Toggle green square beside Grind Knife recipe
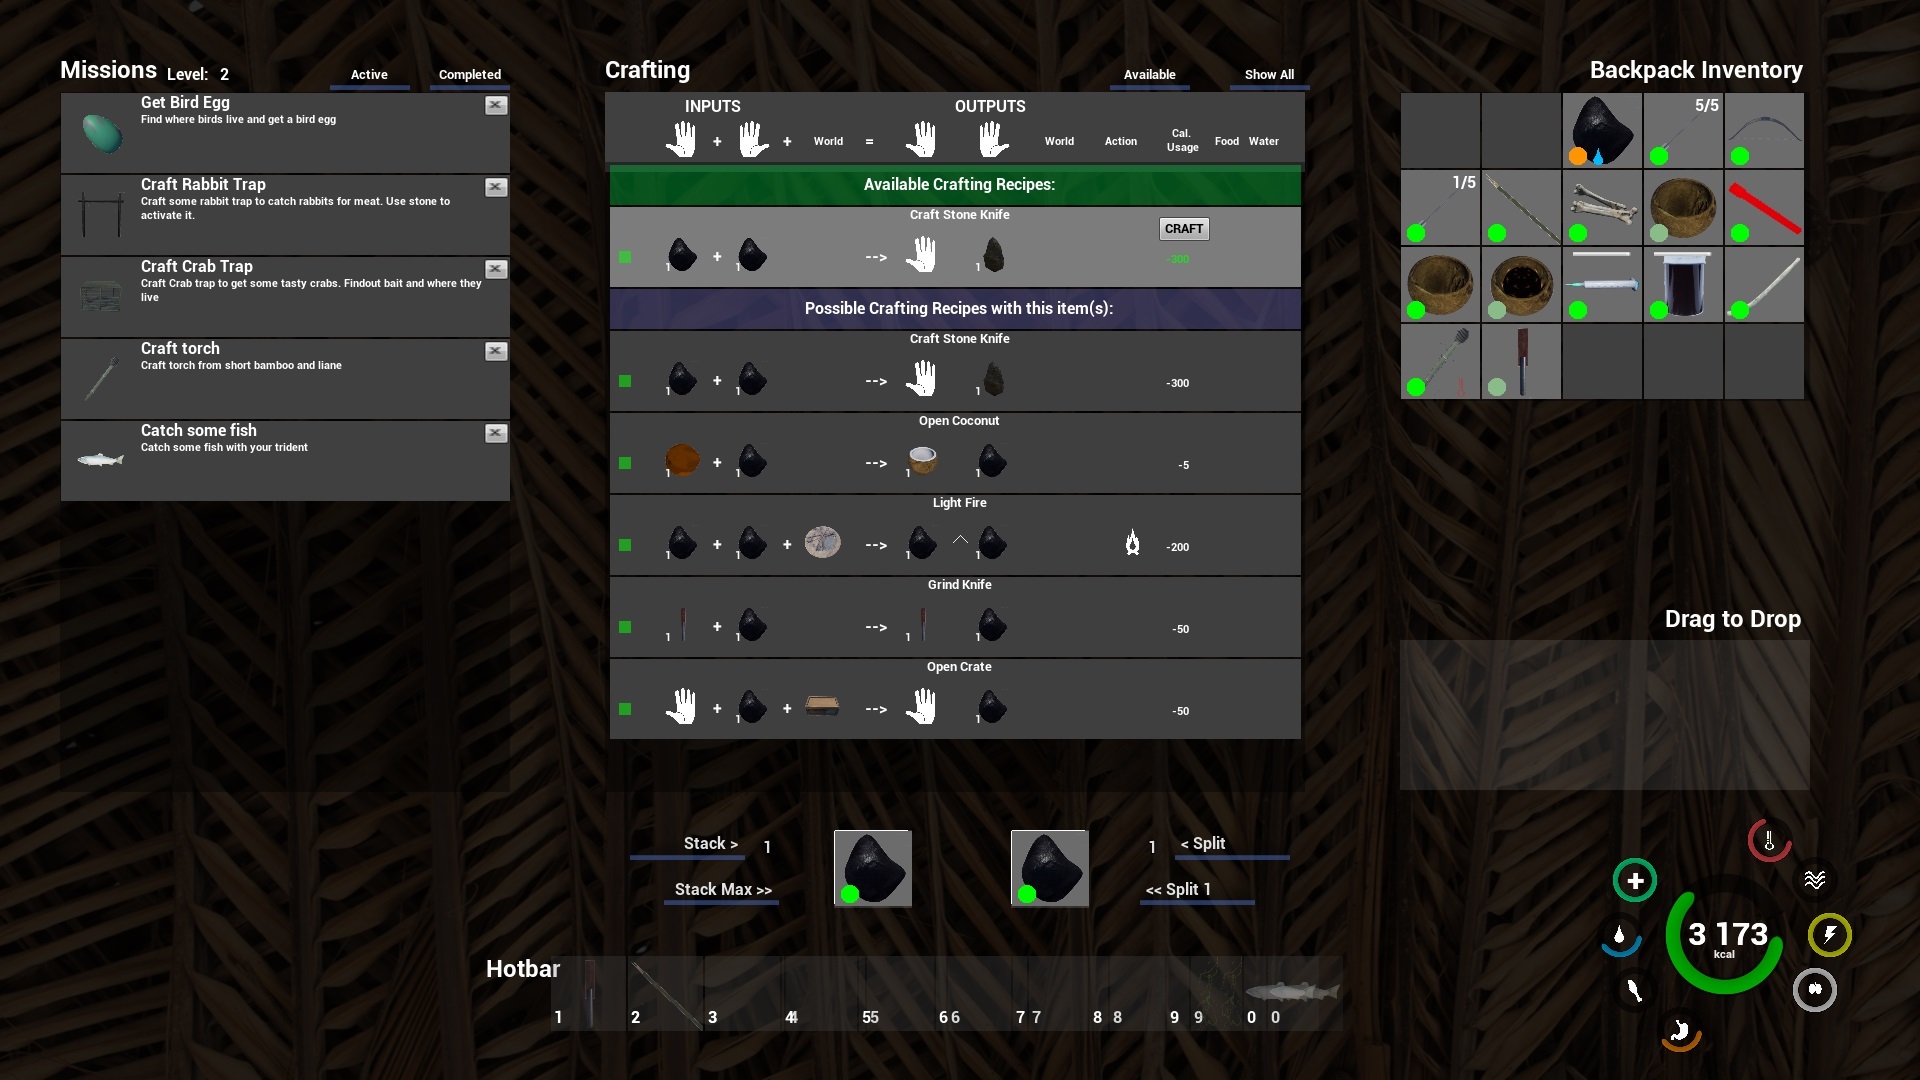1920x1080 pixels. coord(625,627)
